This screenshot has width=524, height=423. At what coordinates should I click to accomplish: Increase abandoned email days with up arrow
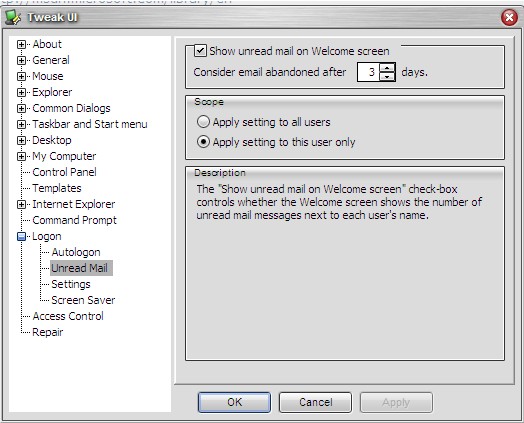(x=387, y=67)
